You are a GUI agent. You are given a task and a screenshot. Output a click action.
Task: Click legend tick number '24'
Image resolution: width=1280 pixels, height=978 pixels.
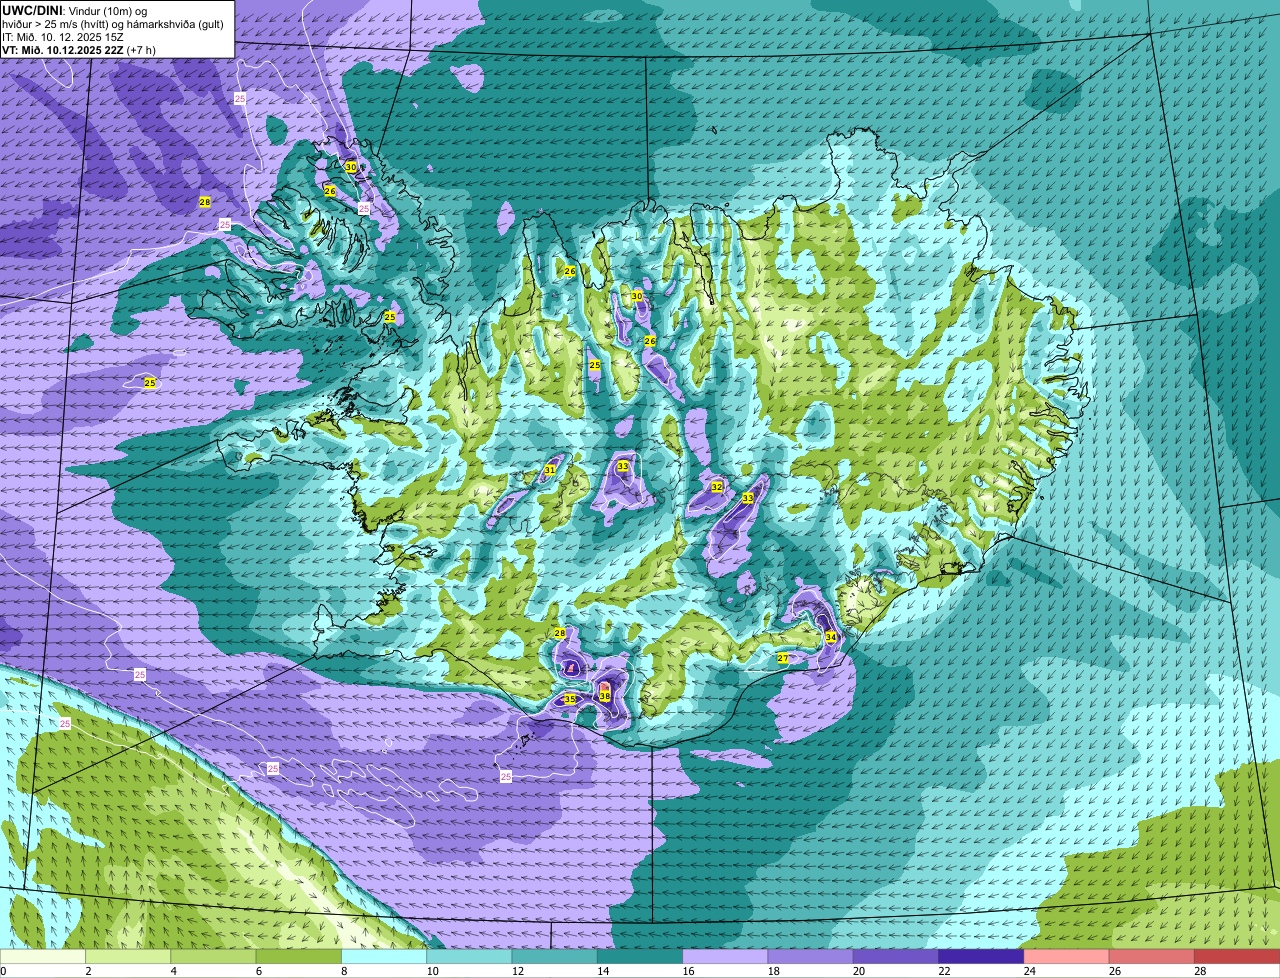click(1029, 970)
